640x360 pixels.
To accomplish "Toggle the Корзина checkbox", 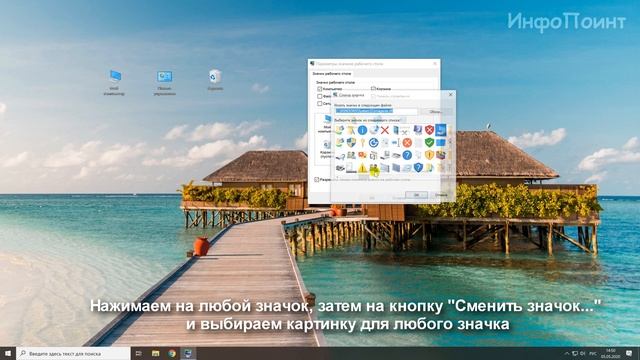I will pos(373,88).
